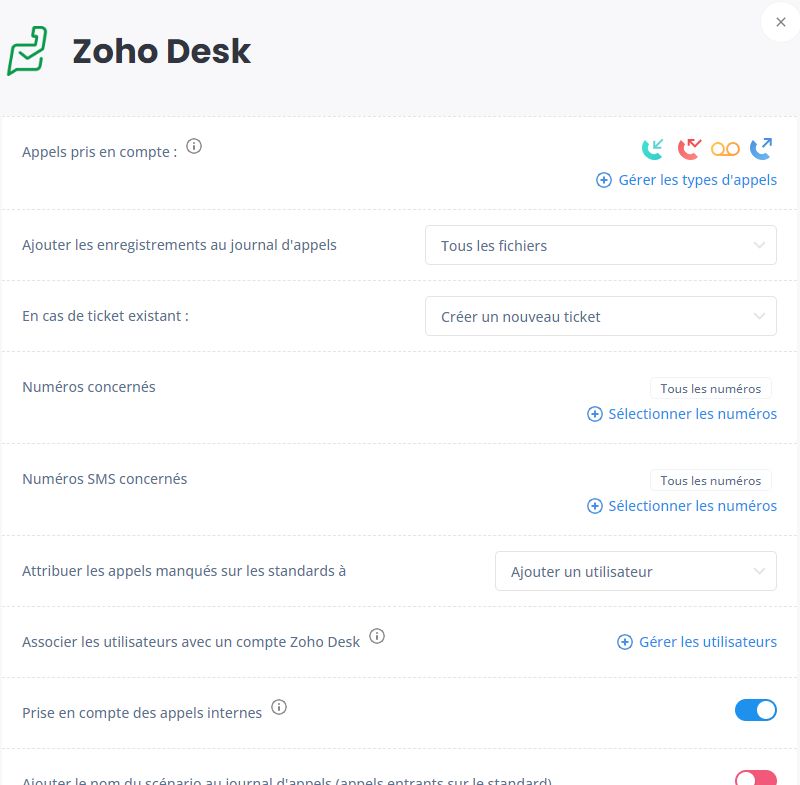The image size is (800, 785).
Task: Open the Tous les fichiers dropdown
Action: (x=601, y=245)
